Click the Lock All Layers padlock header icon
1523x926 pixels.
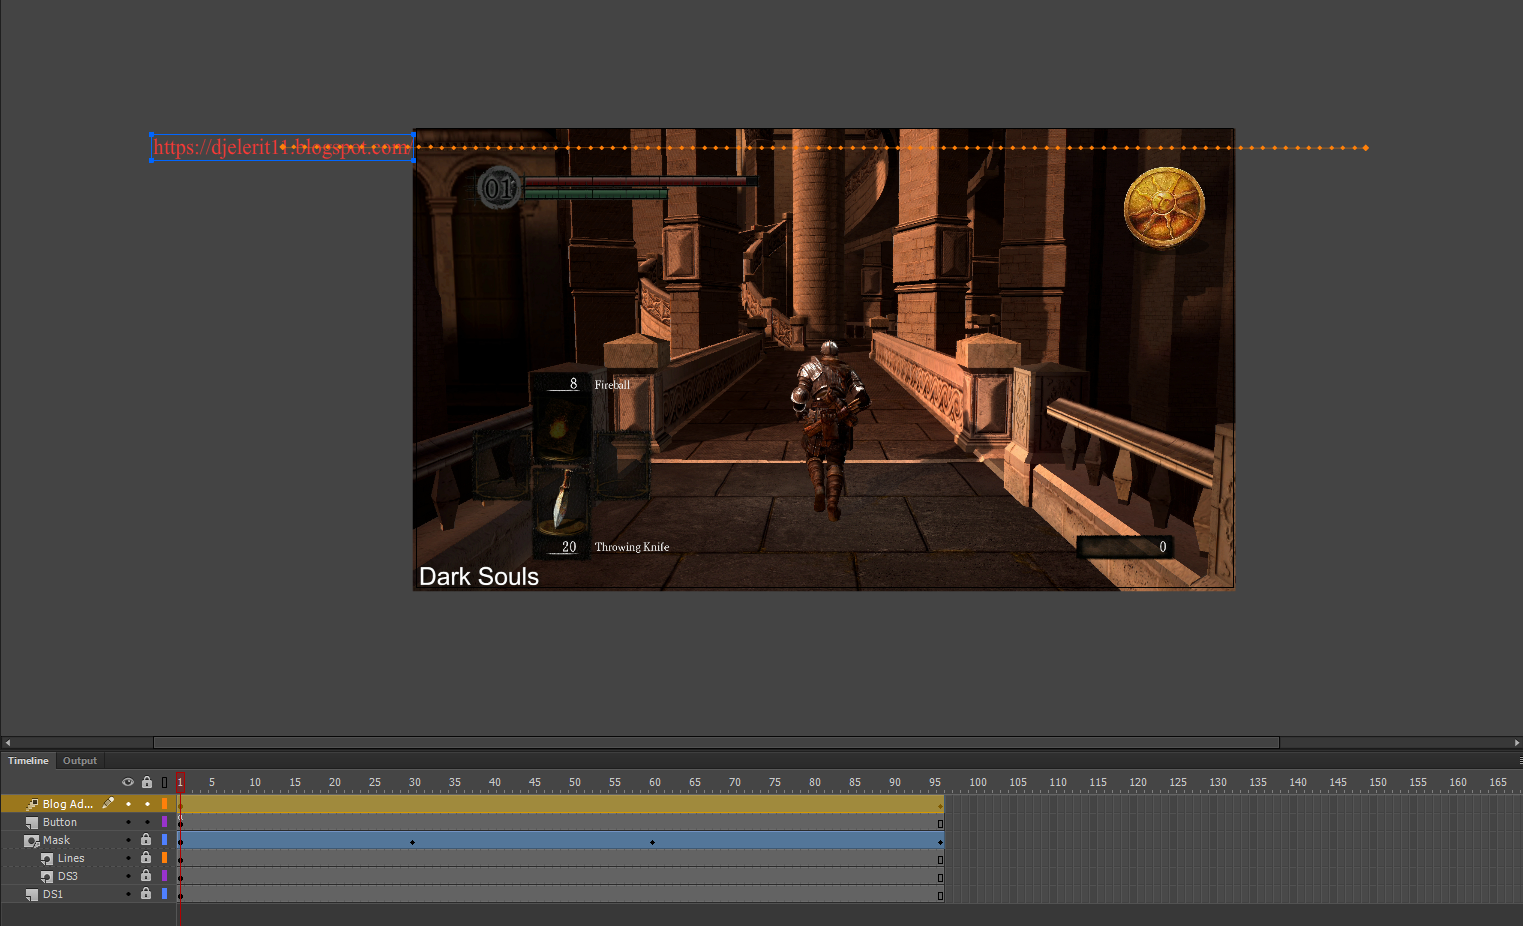click(x=147, y=782)
